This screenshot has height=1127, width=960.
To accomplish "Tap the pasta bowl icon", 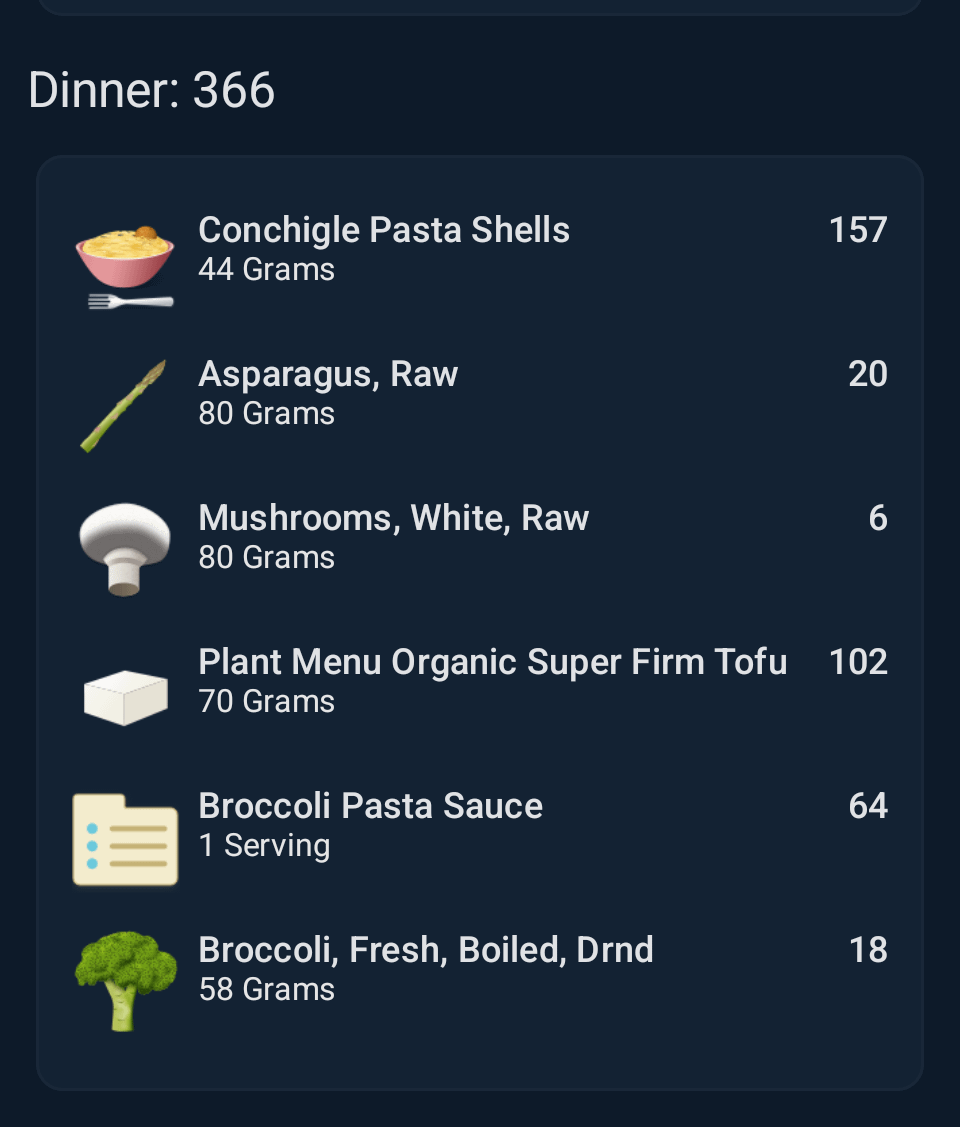I will (x=125, y=262).
